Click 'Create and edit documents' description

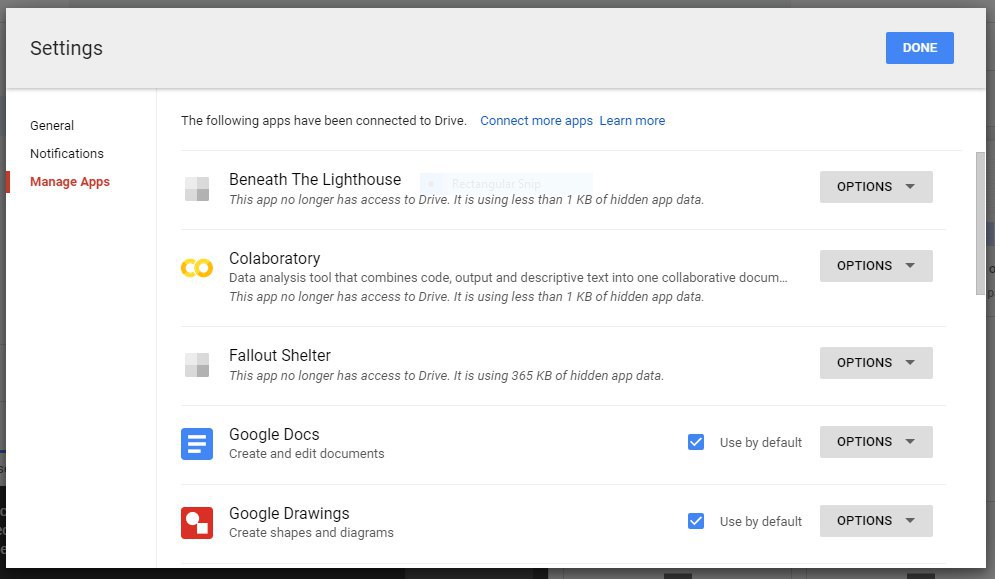306,454
